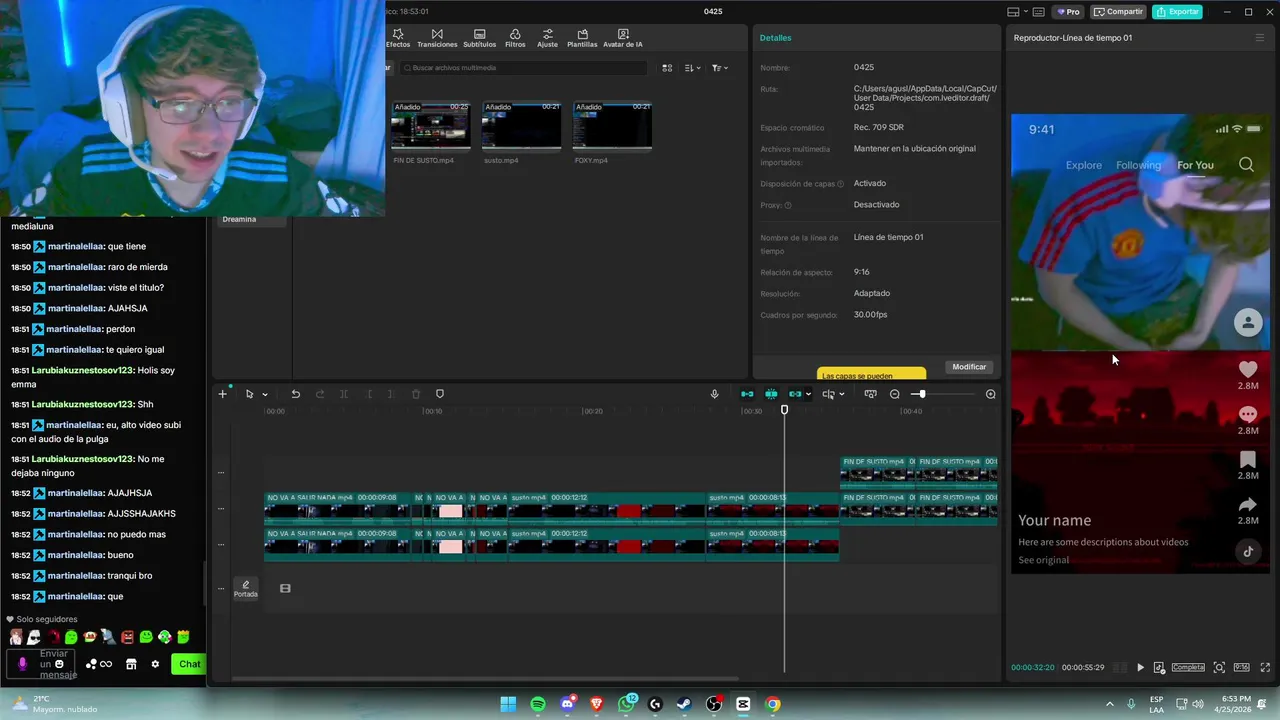Open the TikTok safe-zone overlay icon
The width and height of the screenshot is (1280, 720).
[1159, 667]
